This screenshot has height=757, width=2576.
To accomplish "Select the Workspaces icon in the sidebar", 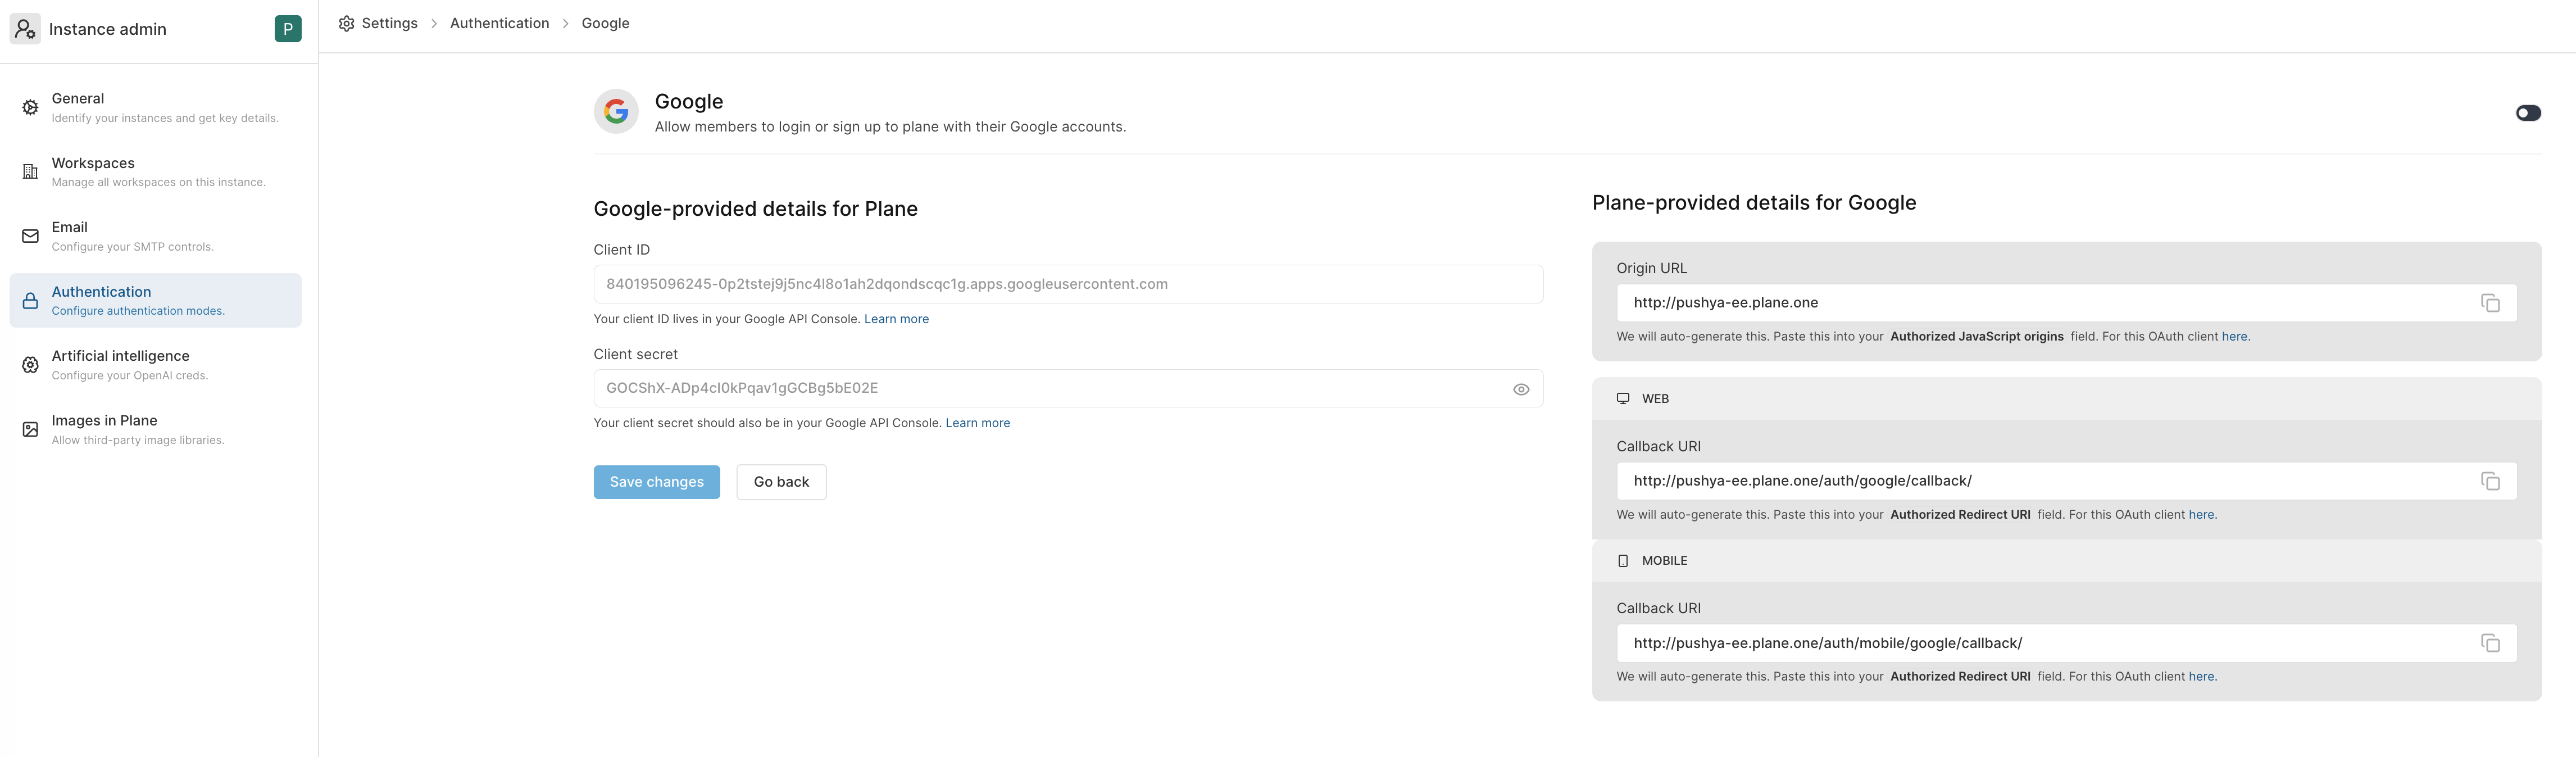I will [30, 172].
